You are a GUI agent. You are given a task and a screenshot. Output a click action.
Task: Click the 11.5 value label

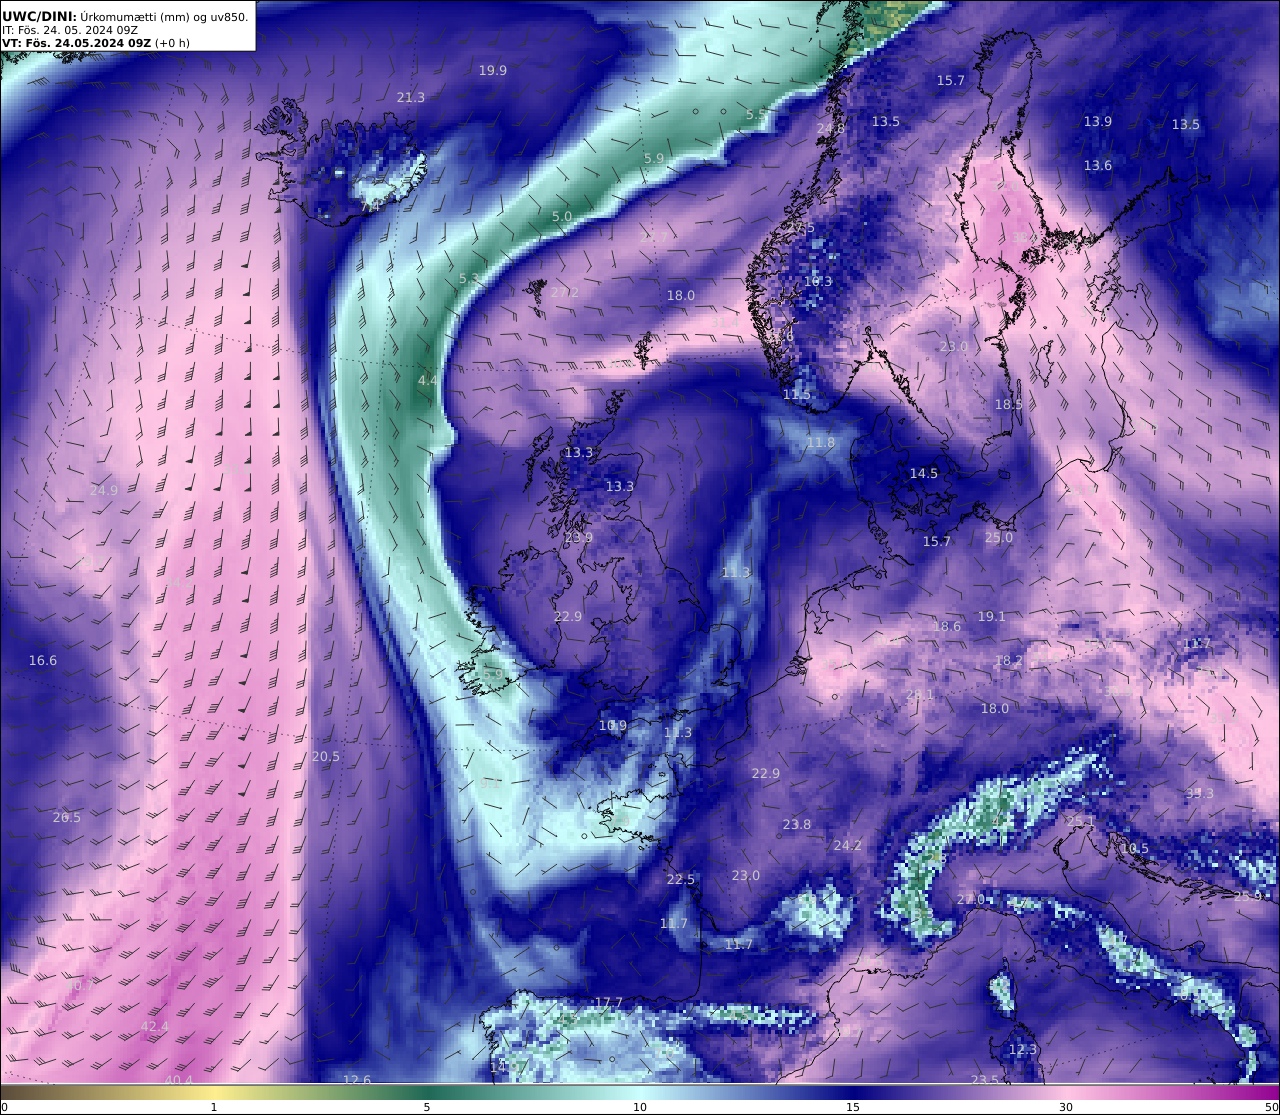coord(797,396)
